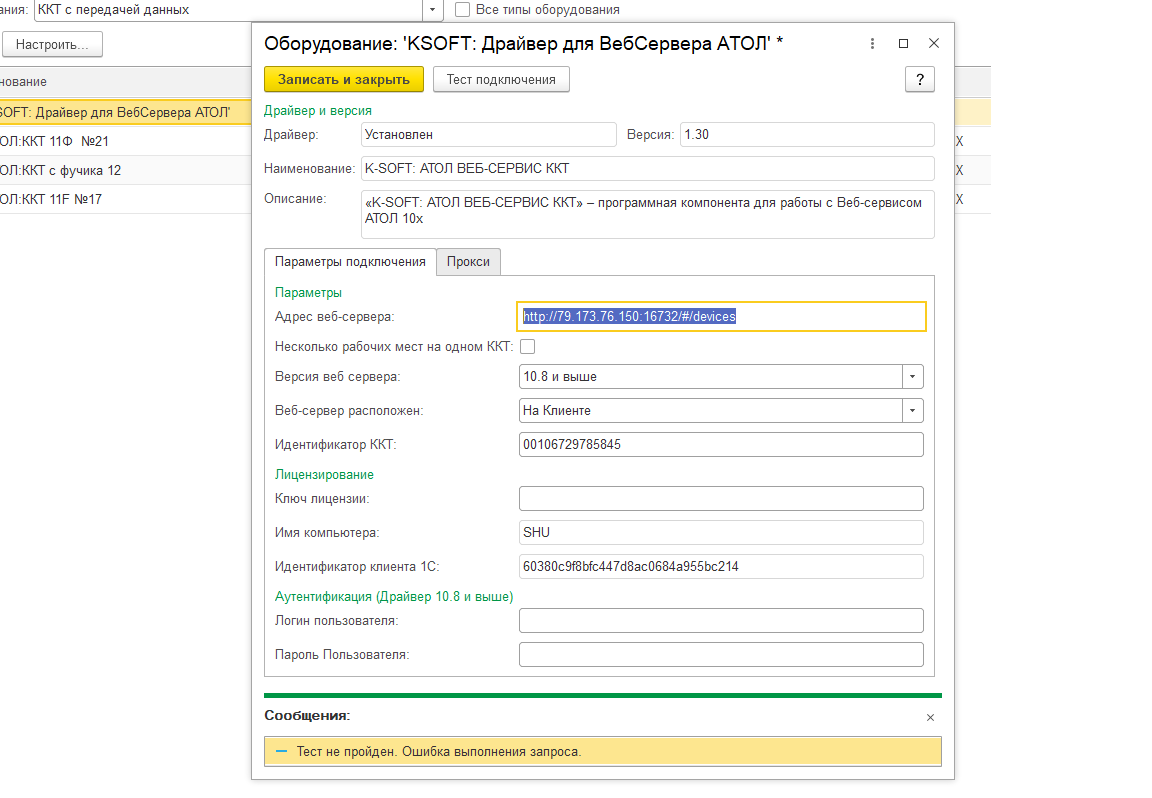The width and height of the screenshot is (1152, 798).
Task: Open help with the question mark button
Action: tap(920, 79)
